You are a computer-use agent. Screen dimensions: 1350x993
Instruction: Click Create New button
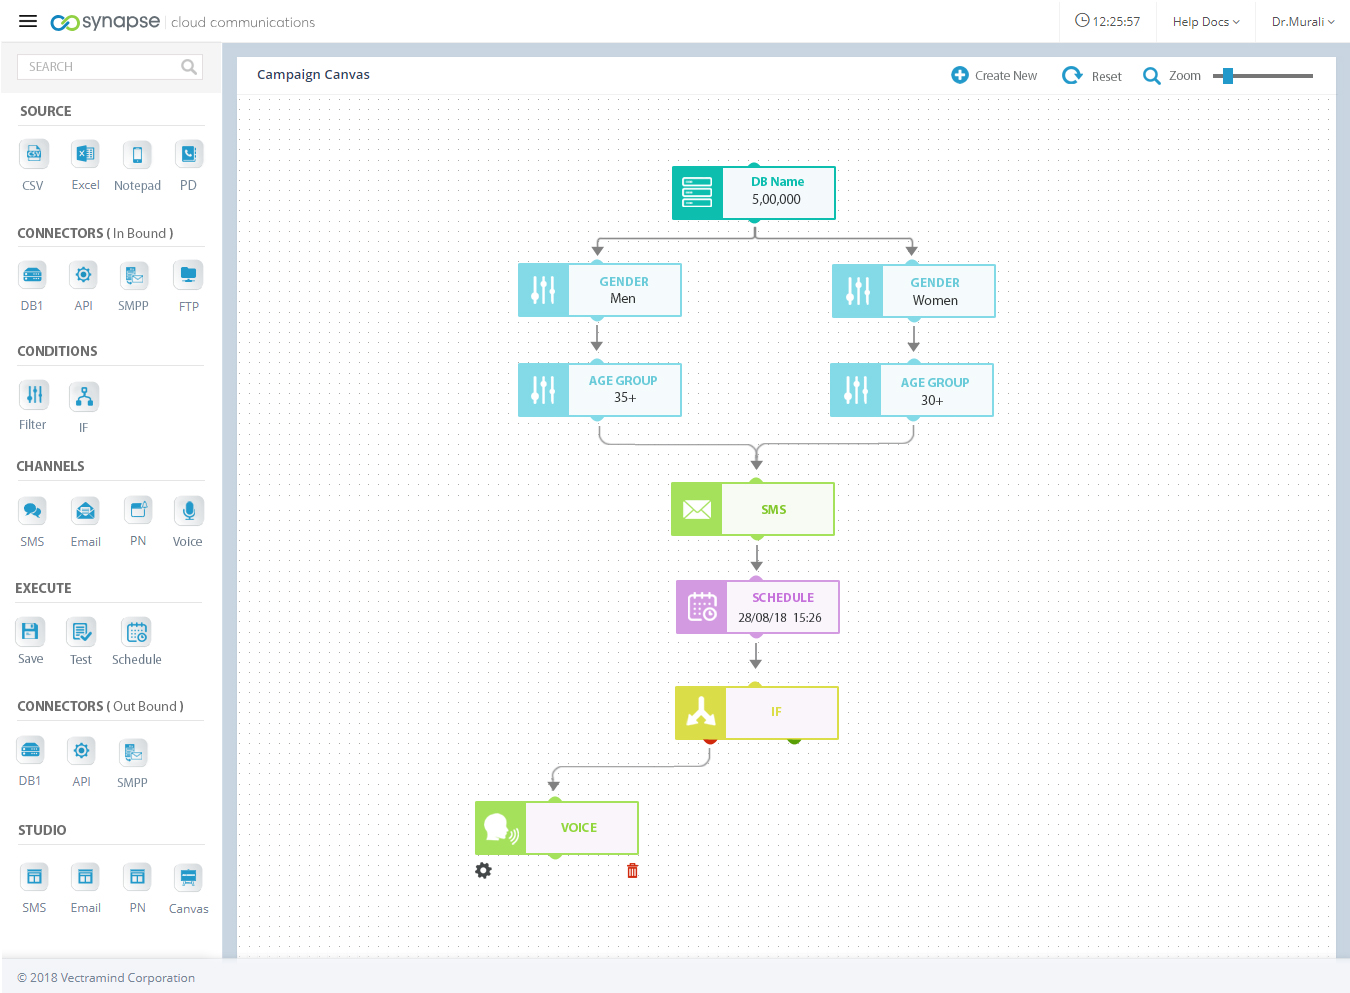(x=994, y=76)
